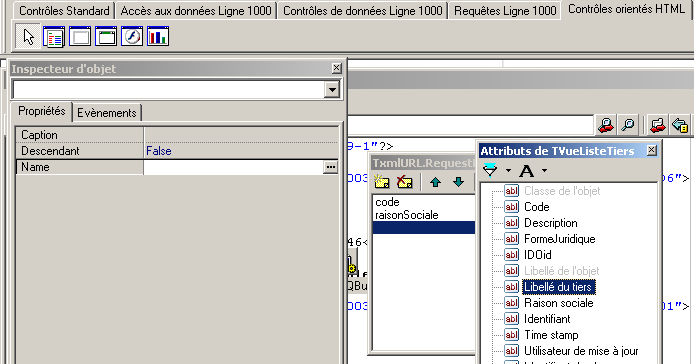Select the Libellé du tiers attribute
The image size is (694, 364).
(559, 287)
